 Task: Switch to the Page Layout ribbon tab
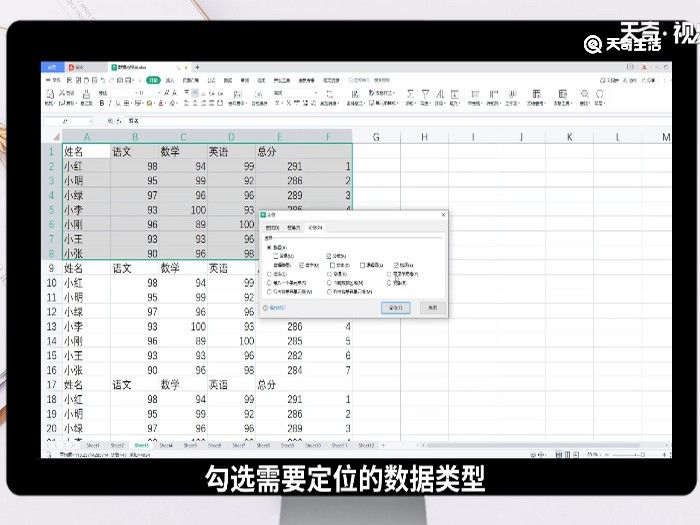[191, 80]
